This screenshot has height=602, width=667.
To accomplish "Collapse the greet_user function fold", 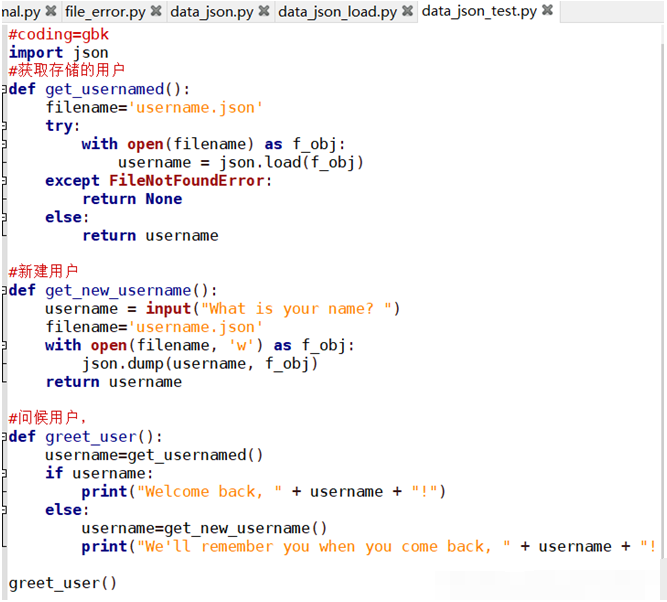I will (4, 437).
